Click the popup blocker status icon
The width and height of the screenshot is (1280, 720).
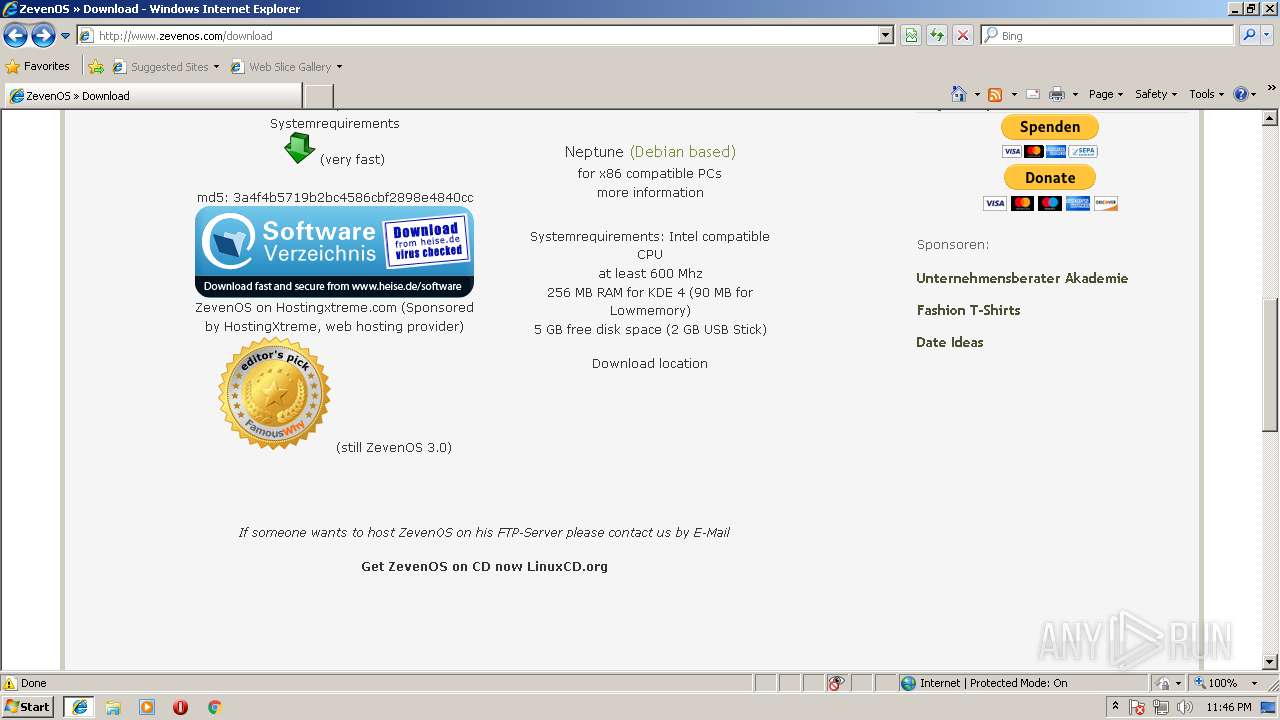point(836,684)
